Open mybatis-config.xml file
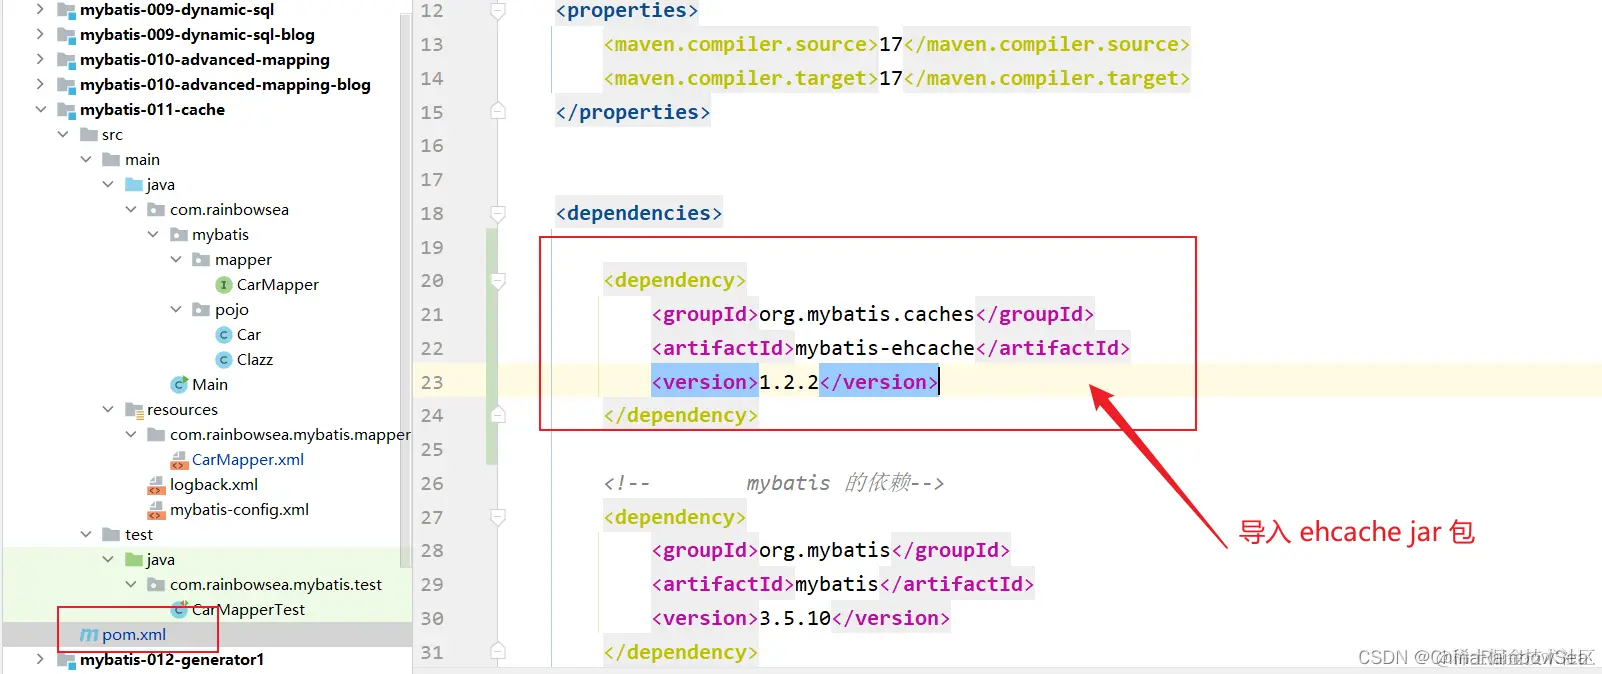The image size is (1602, 674). 239,510
